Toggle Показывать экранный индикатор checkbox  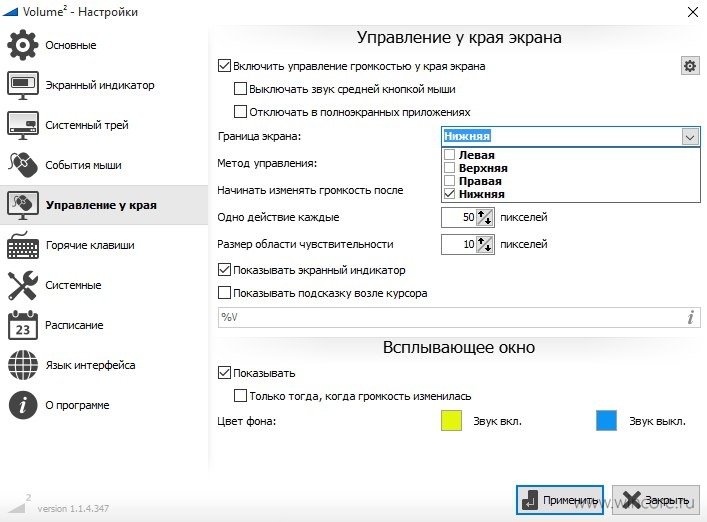click(224, 270)
